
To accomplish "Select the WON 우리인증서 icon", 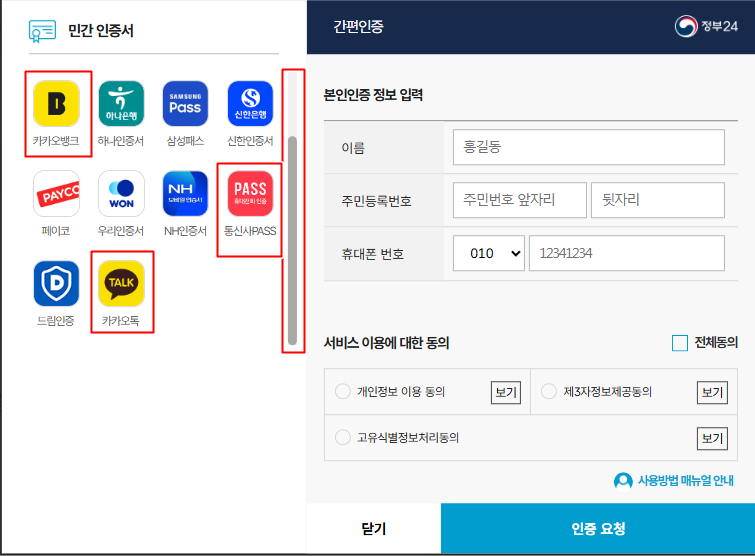I will (121, 194).
